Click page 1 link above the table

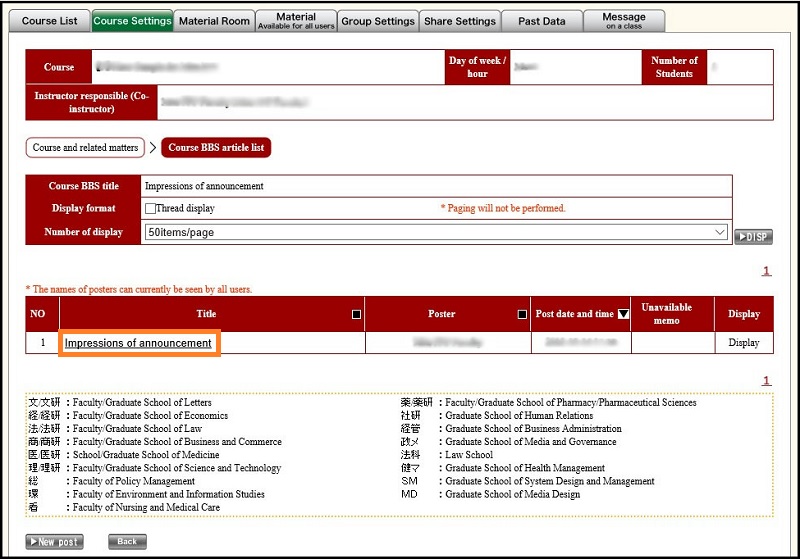coord(766,271)
